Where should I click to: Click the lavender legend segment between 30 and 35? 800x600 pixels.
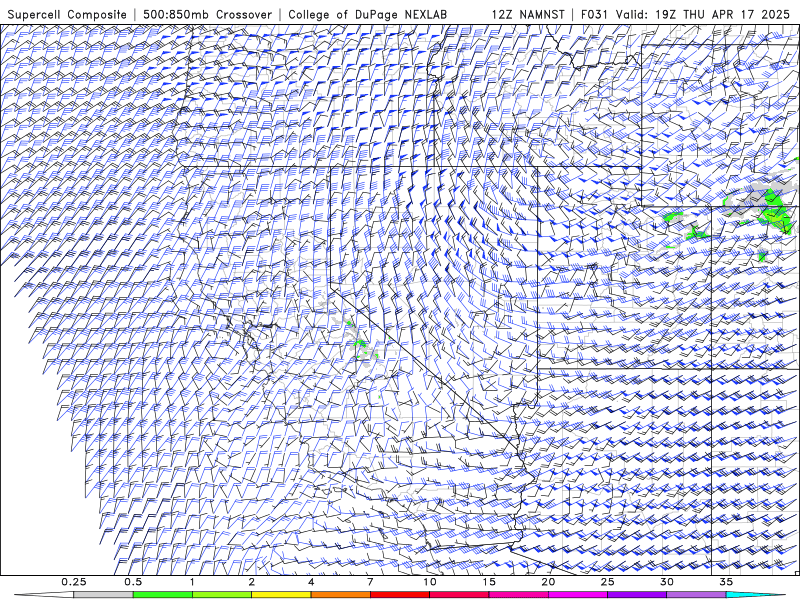[696, 595]
